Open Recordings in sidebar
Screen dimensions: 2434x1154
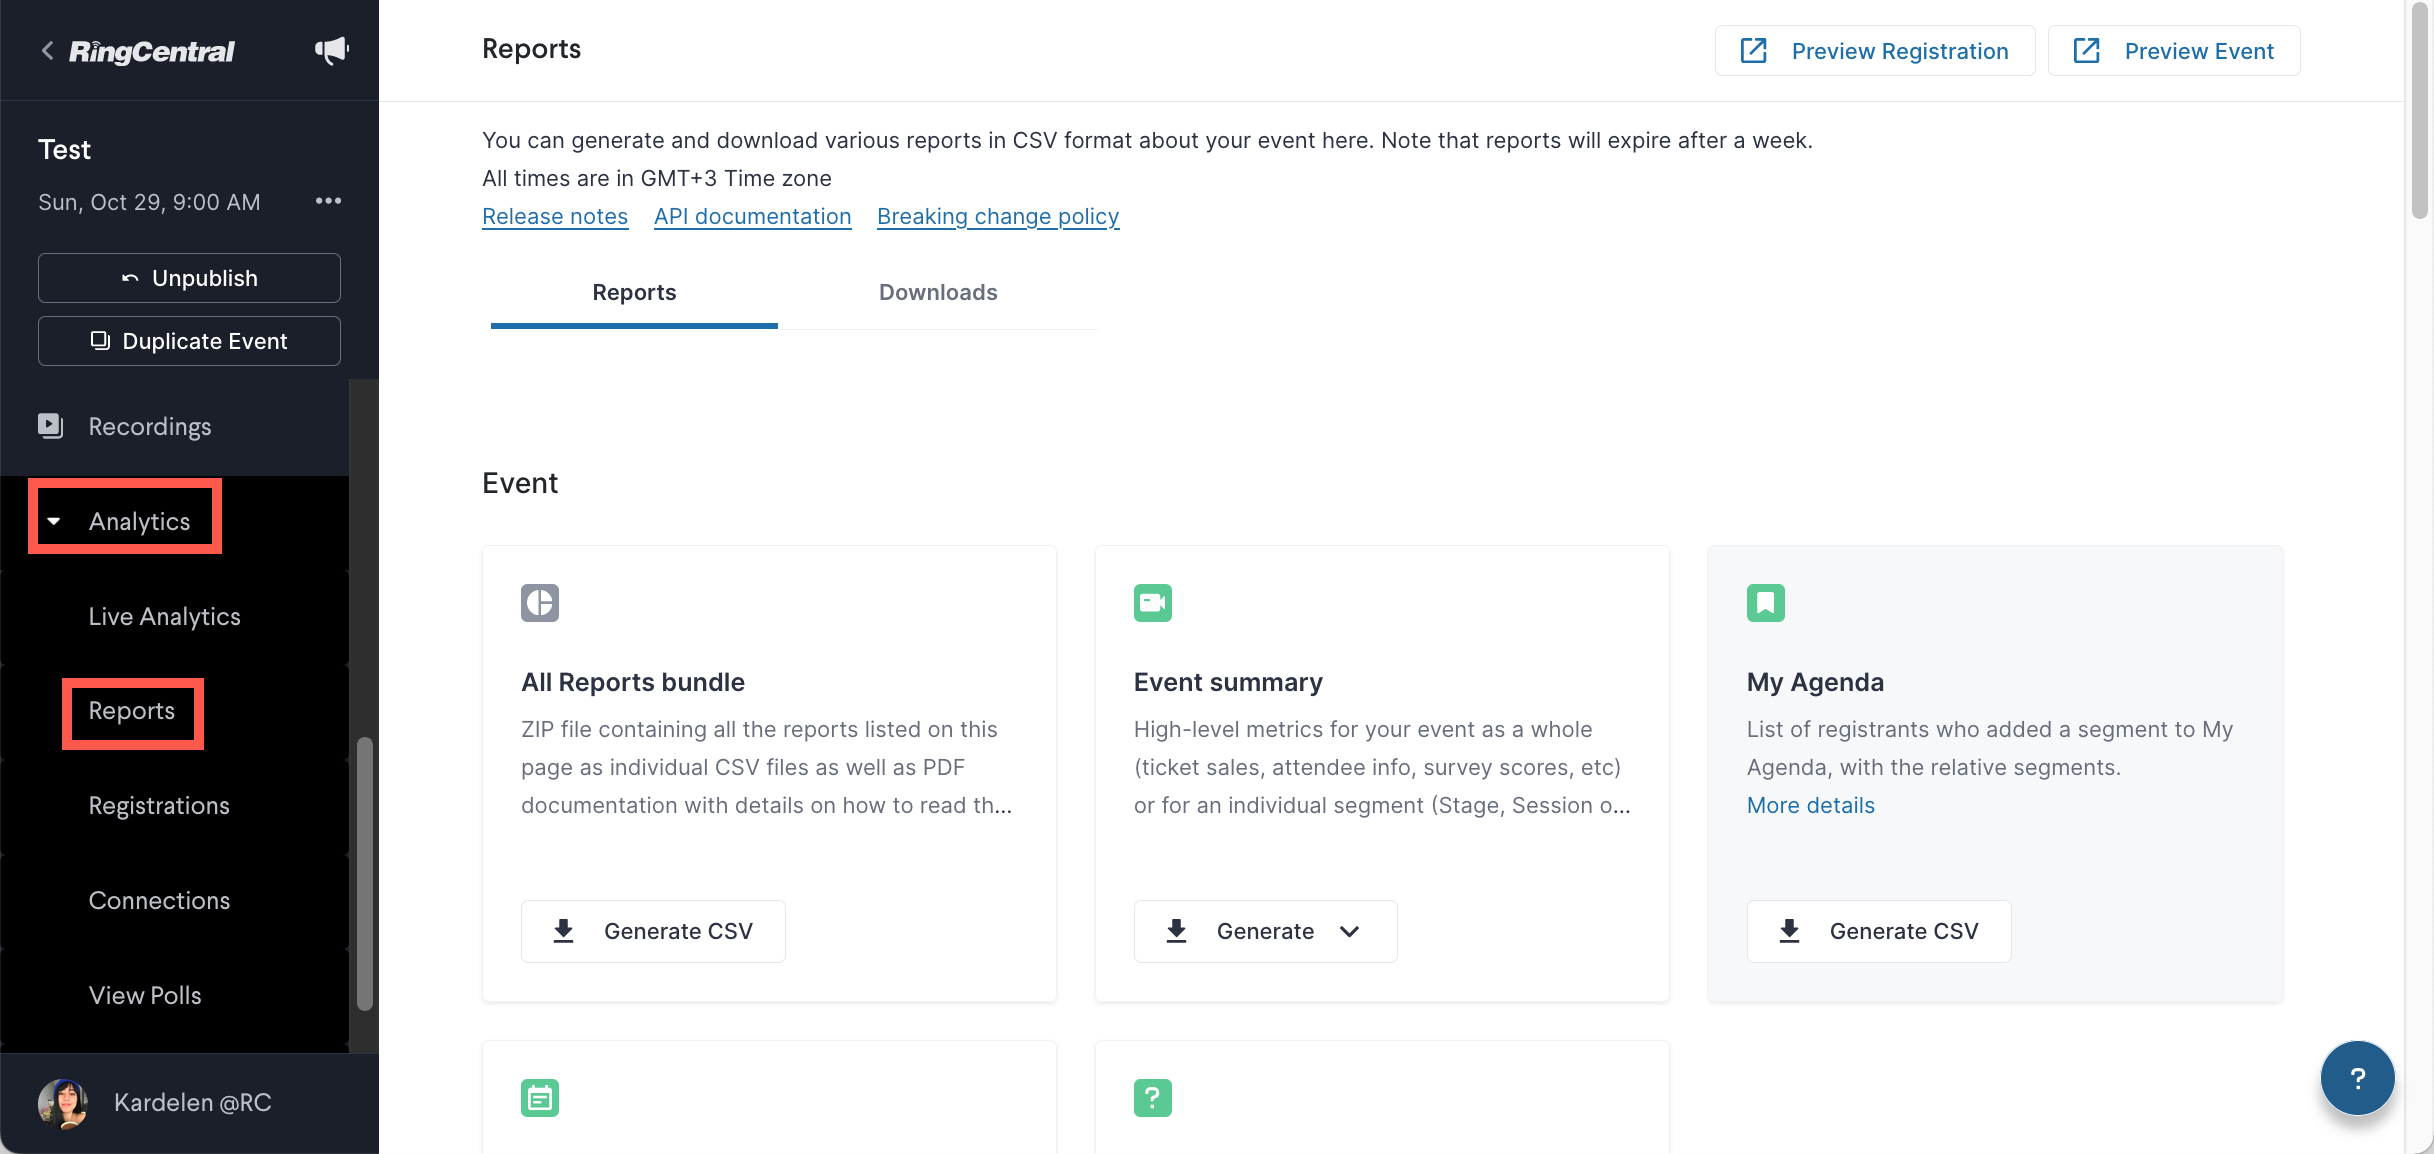tap(150, 426)
